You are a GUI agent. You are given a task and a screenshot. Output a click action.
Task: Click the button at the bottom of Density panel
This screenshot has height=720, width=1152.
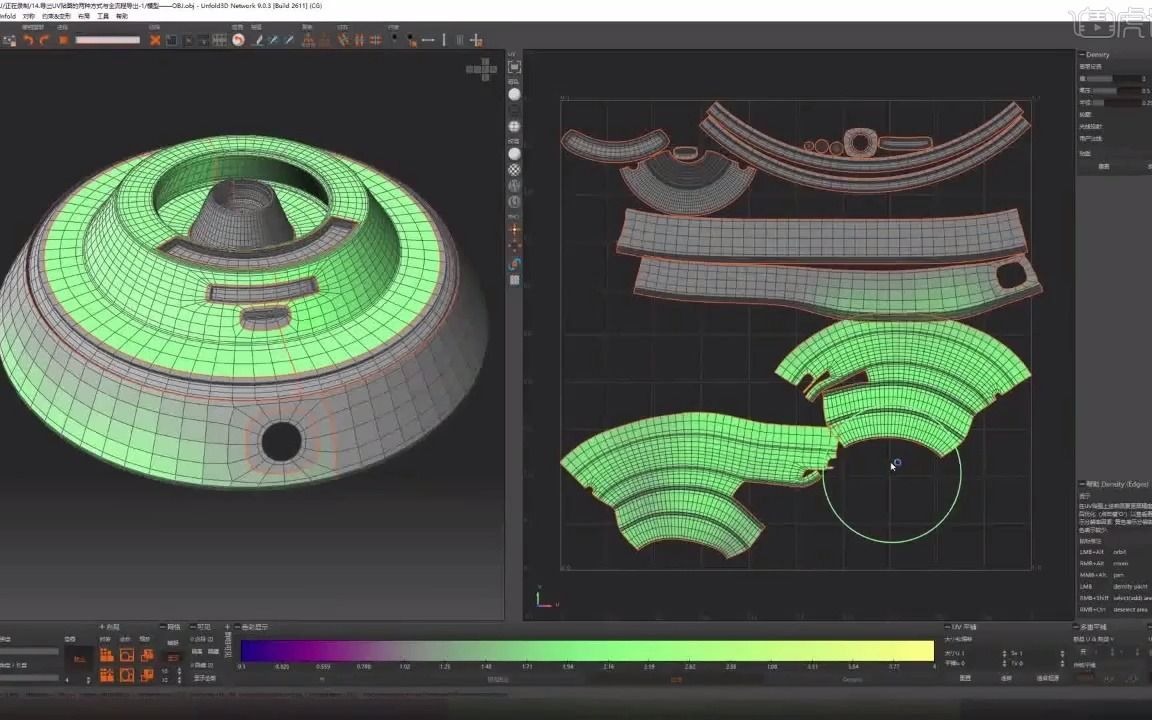point(1104,166)
